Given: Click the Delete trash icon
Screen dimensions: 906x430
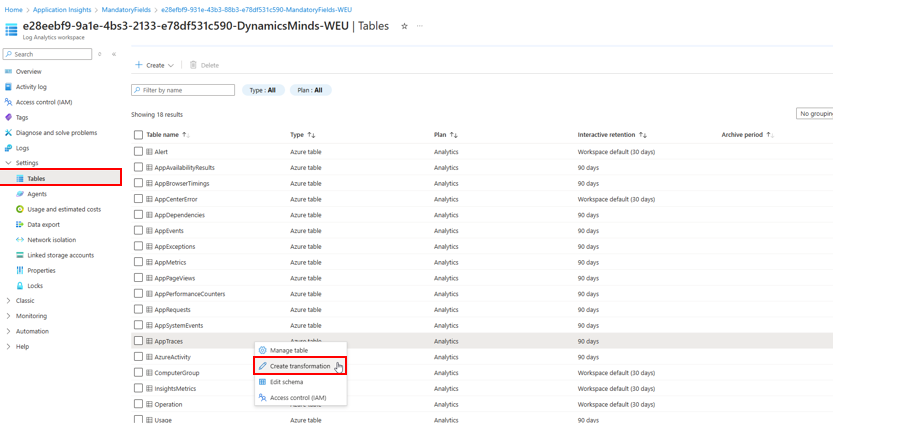Looking at the screenshot, I should coord(194,65).
